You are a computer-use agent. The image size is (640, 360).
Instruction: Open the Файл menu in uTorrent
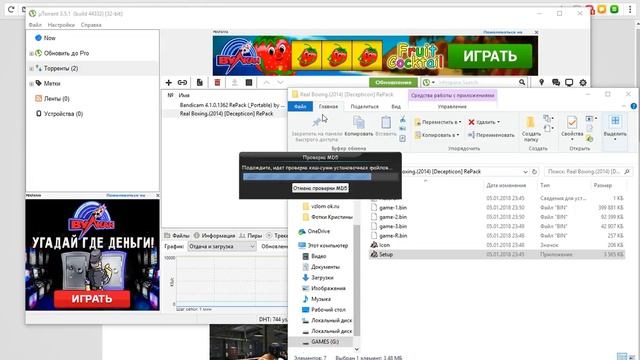tap(35, 25)
